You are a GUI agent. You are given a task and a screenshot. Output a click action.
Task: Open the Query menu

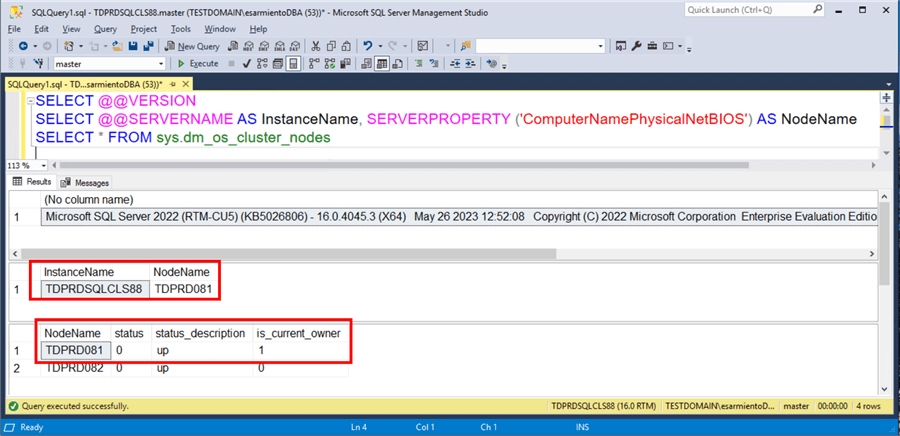pos(106,29)
